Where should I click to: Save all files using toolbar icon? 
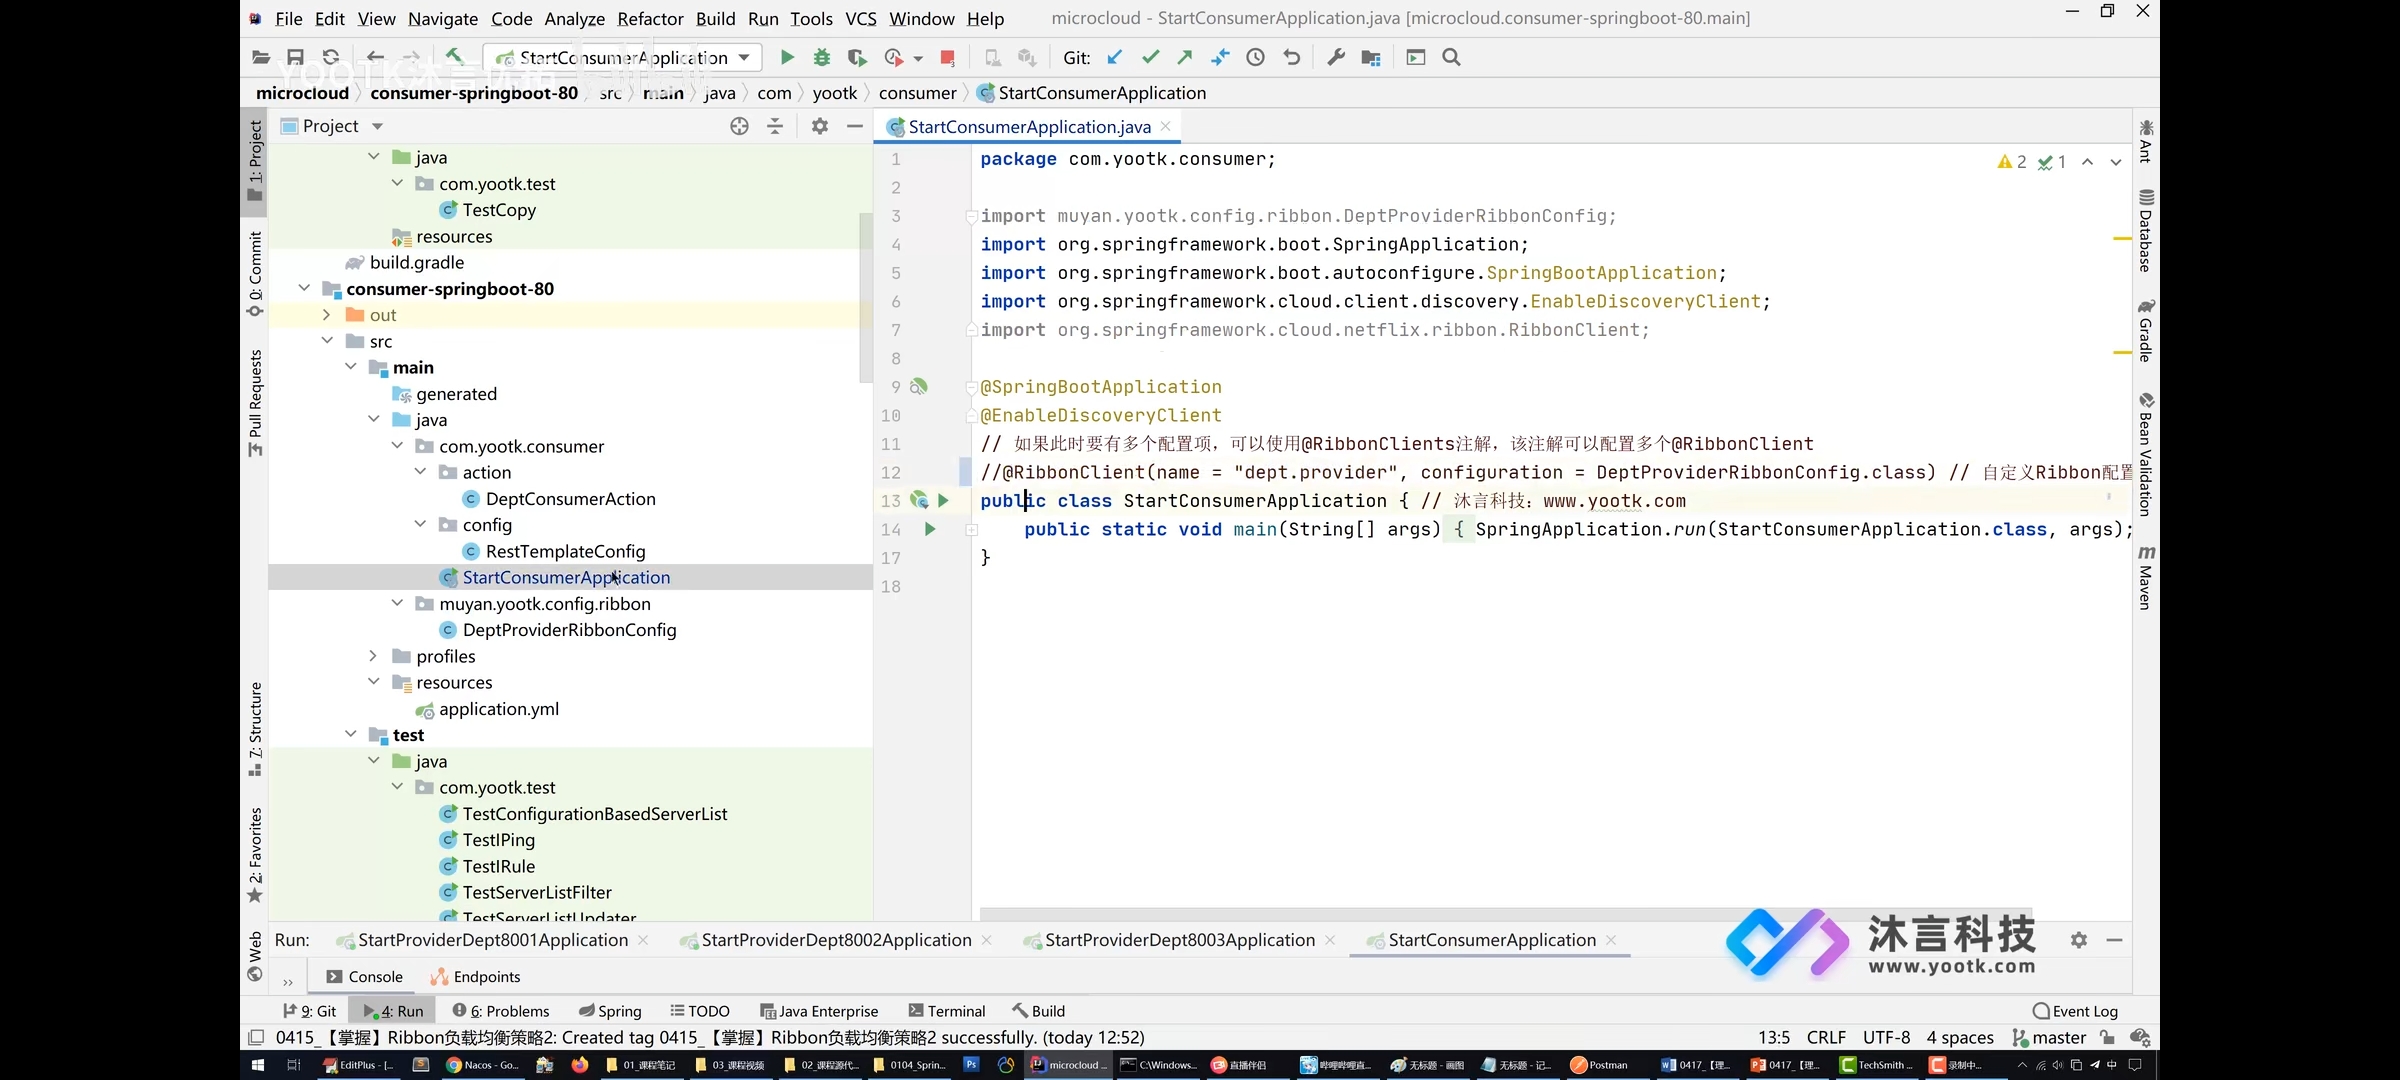tap(295, 58)
